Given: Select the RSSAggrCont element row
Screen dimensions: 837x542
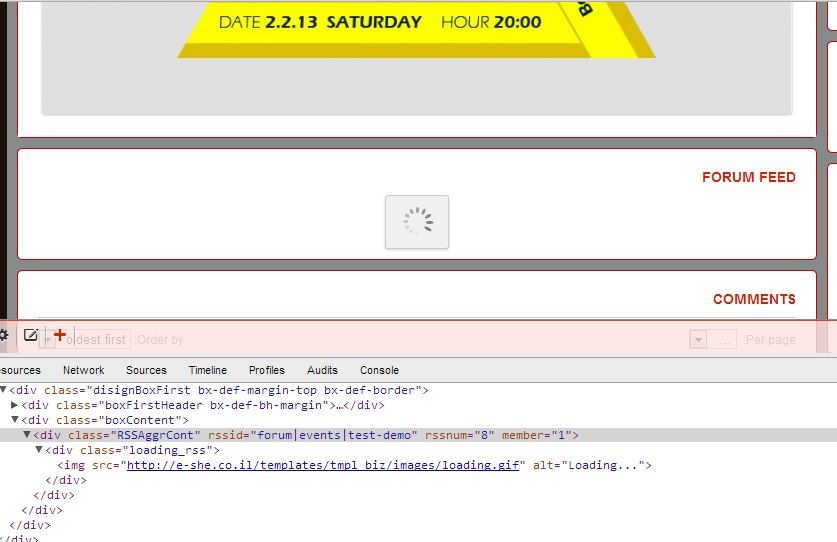Looking at the screenshot, I should pos(418,435).
